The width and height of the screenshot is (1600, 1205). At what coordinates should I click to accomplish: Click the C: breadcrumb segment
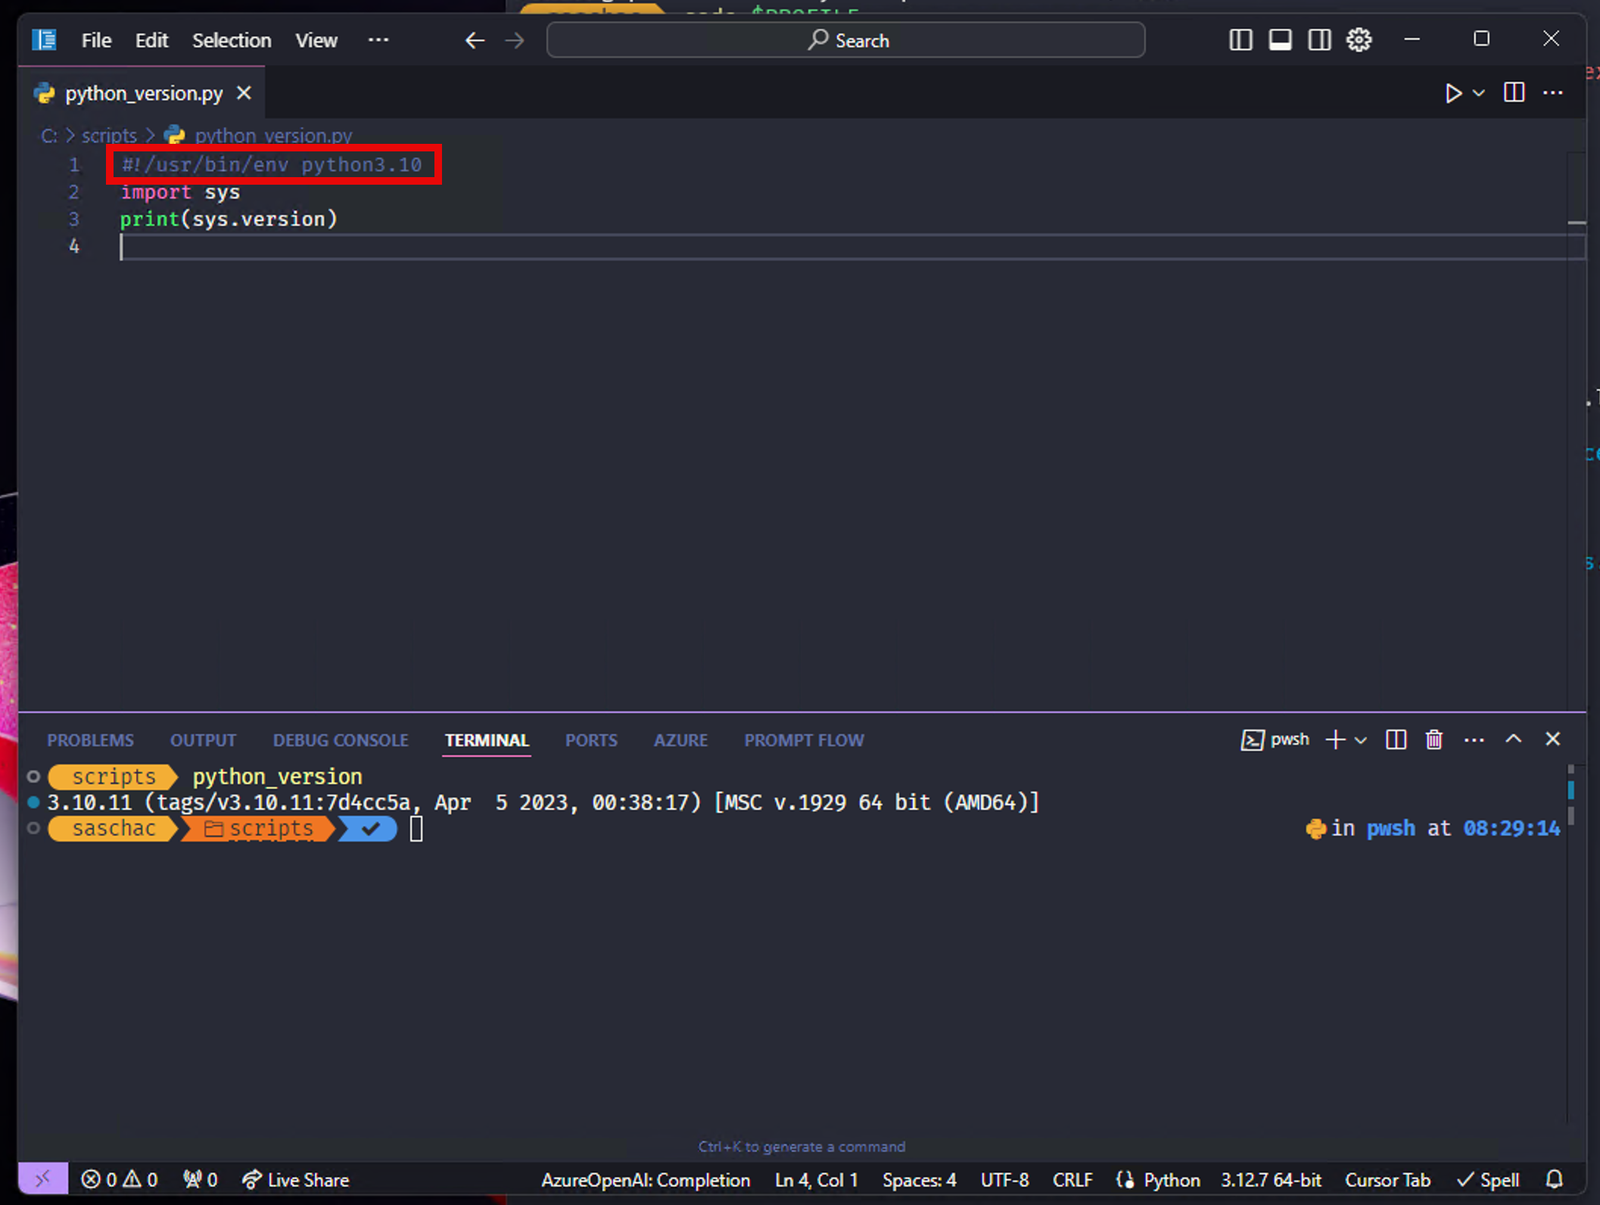tap(49, 135)
